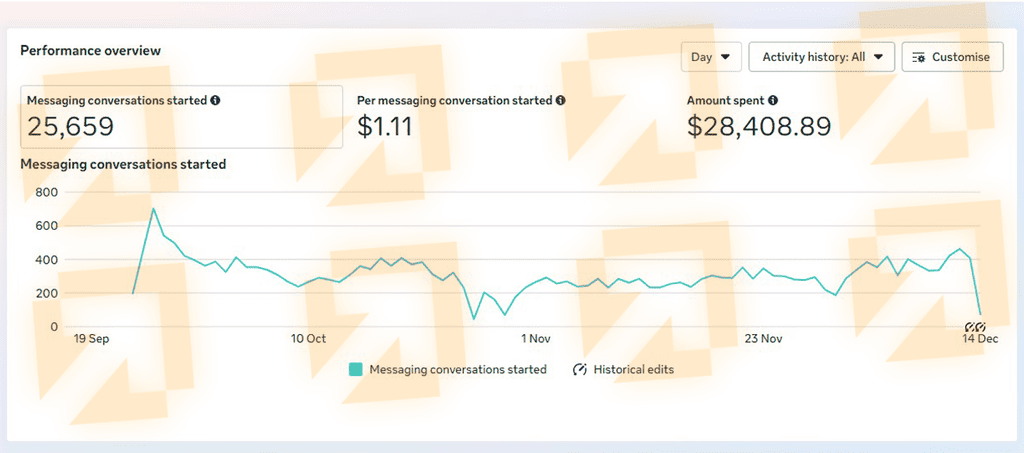The width and height of the screenshot is (1024, 453).
Task: Click the peak point on the line chart
Action: (153, 209)
